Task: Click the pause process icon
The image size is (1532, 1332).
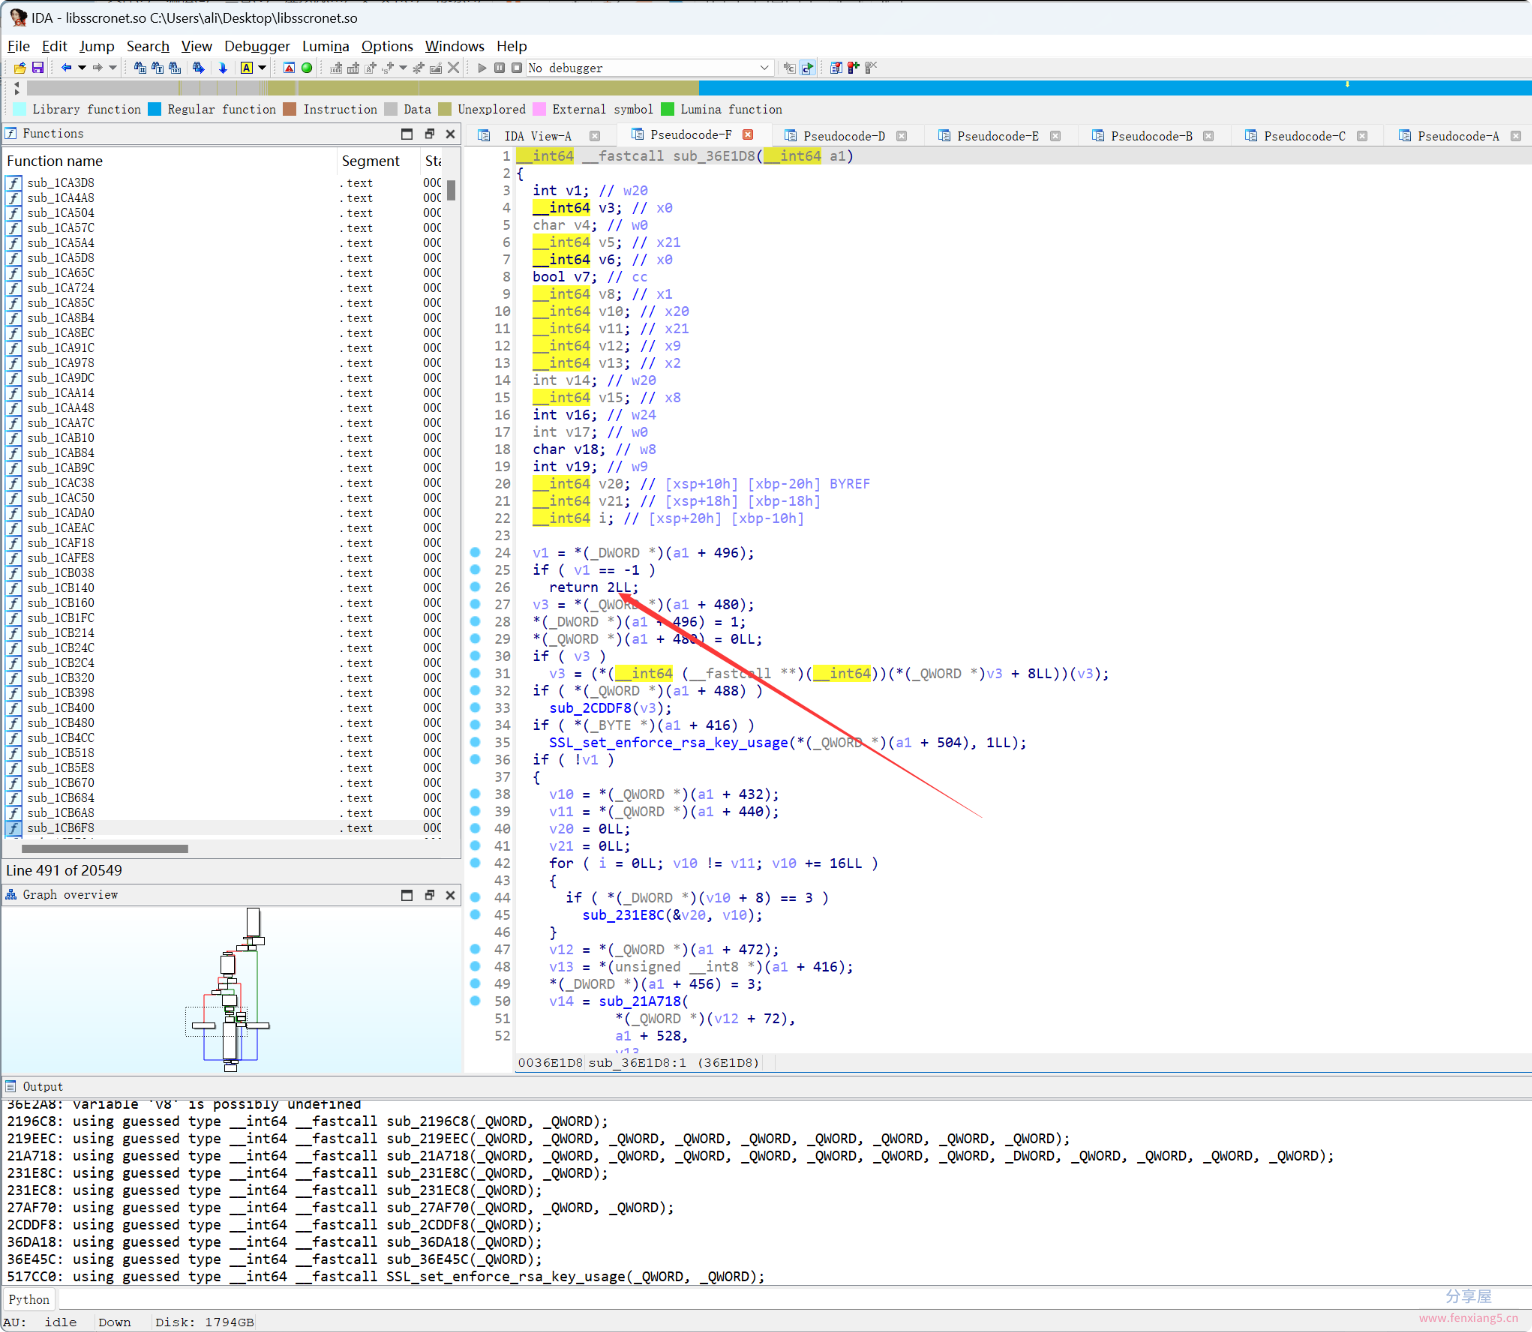Action: tap(499, 68)
